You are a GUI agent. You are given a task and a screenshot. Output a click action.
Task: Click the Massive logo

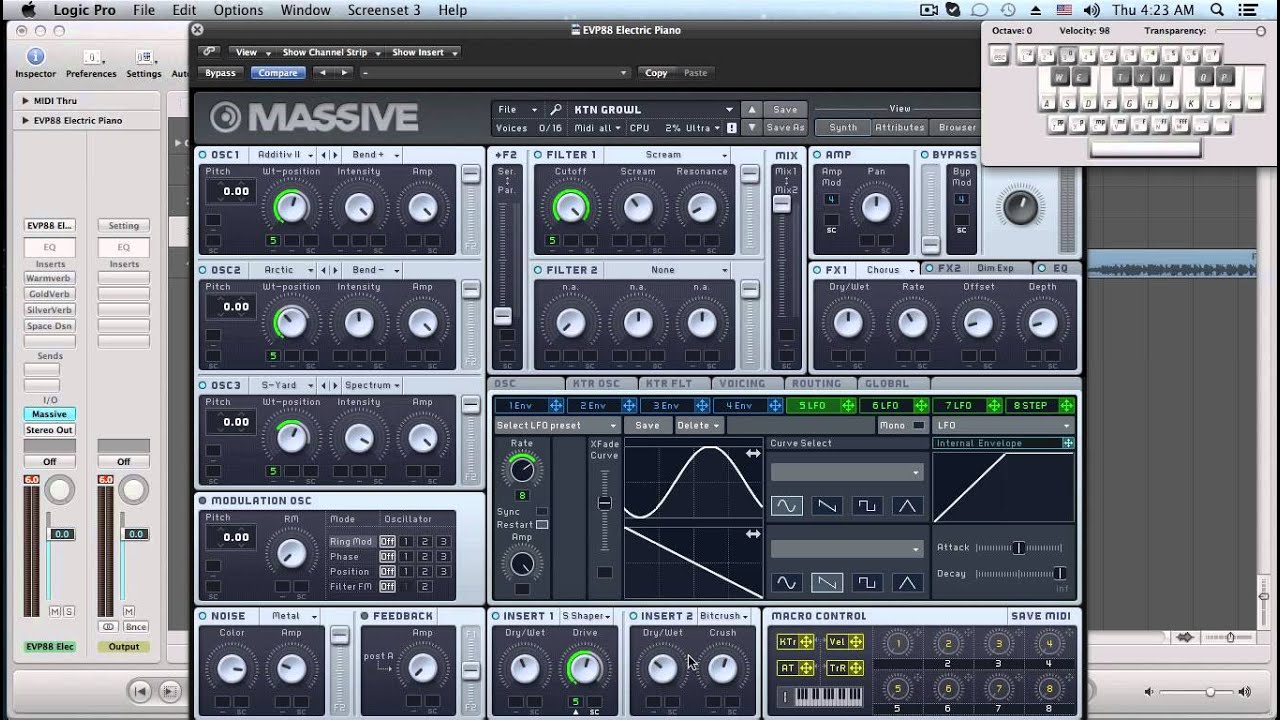pyautogui.click(x=314, y=118)
